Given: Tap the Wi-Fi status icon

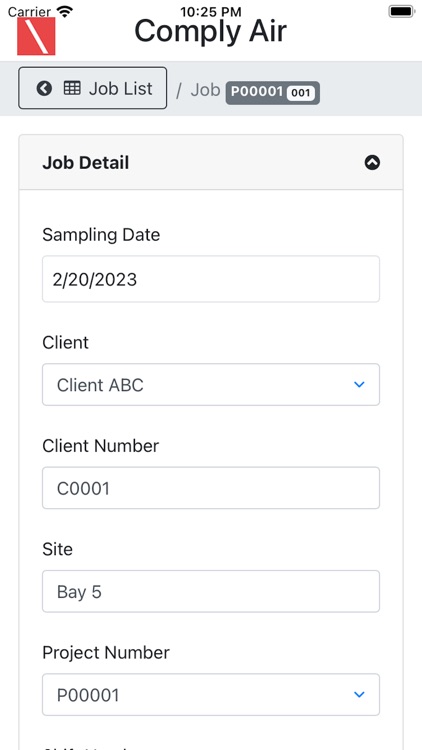Looking at the screenshot, I should point(65,11).
